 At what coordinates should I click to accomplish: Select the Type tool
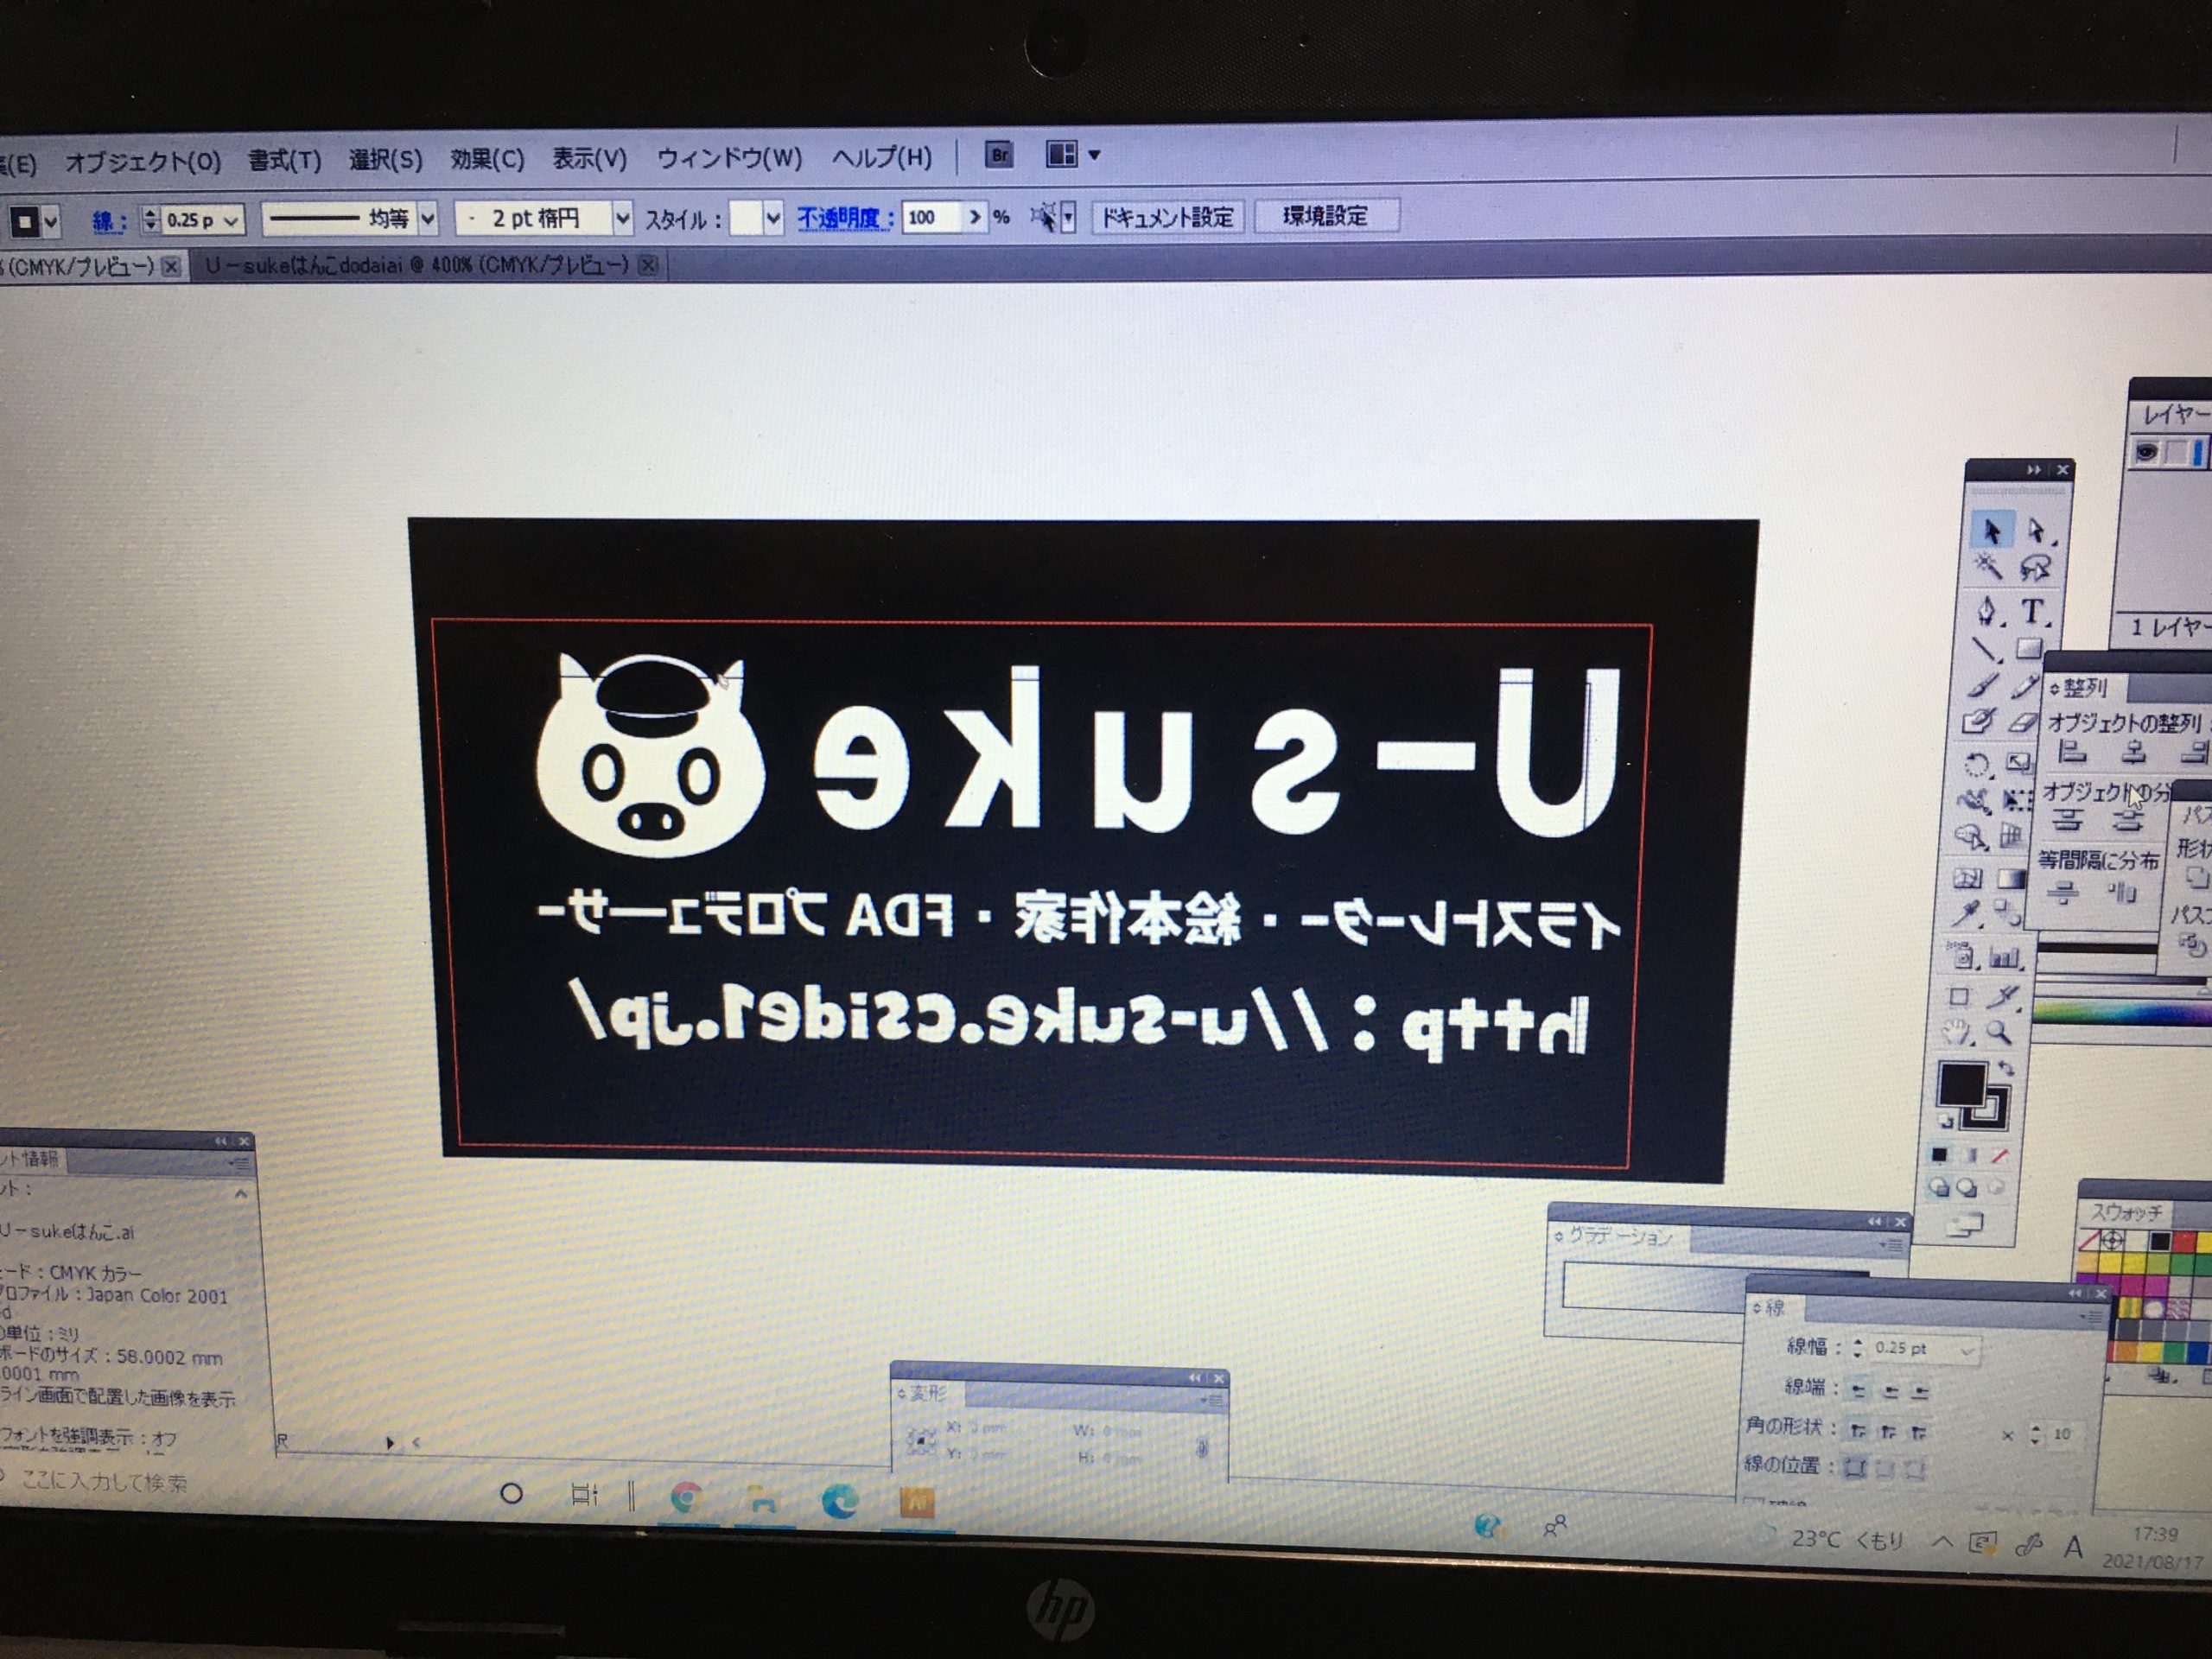coord(2034,610)
